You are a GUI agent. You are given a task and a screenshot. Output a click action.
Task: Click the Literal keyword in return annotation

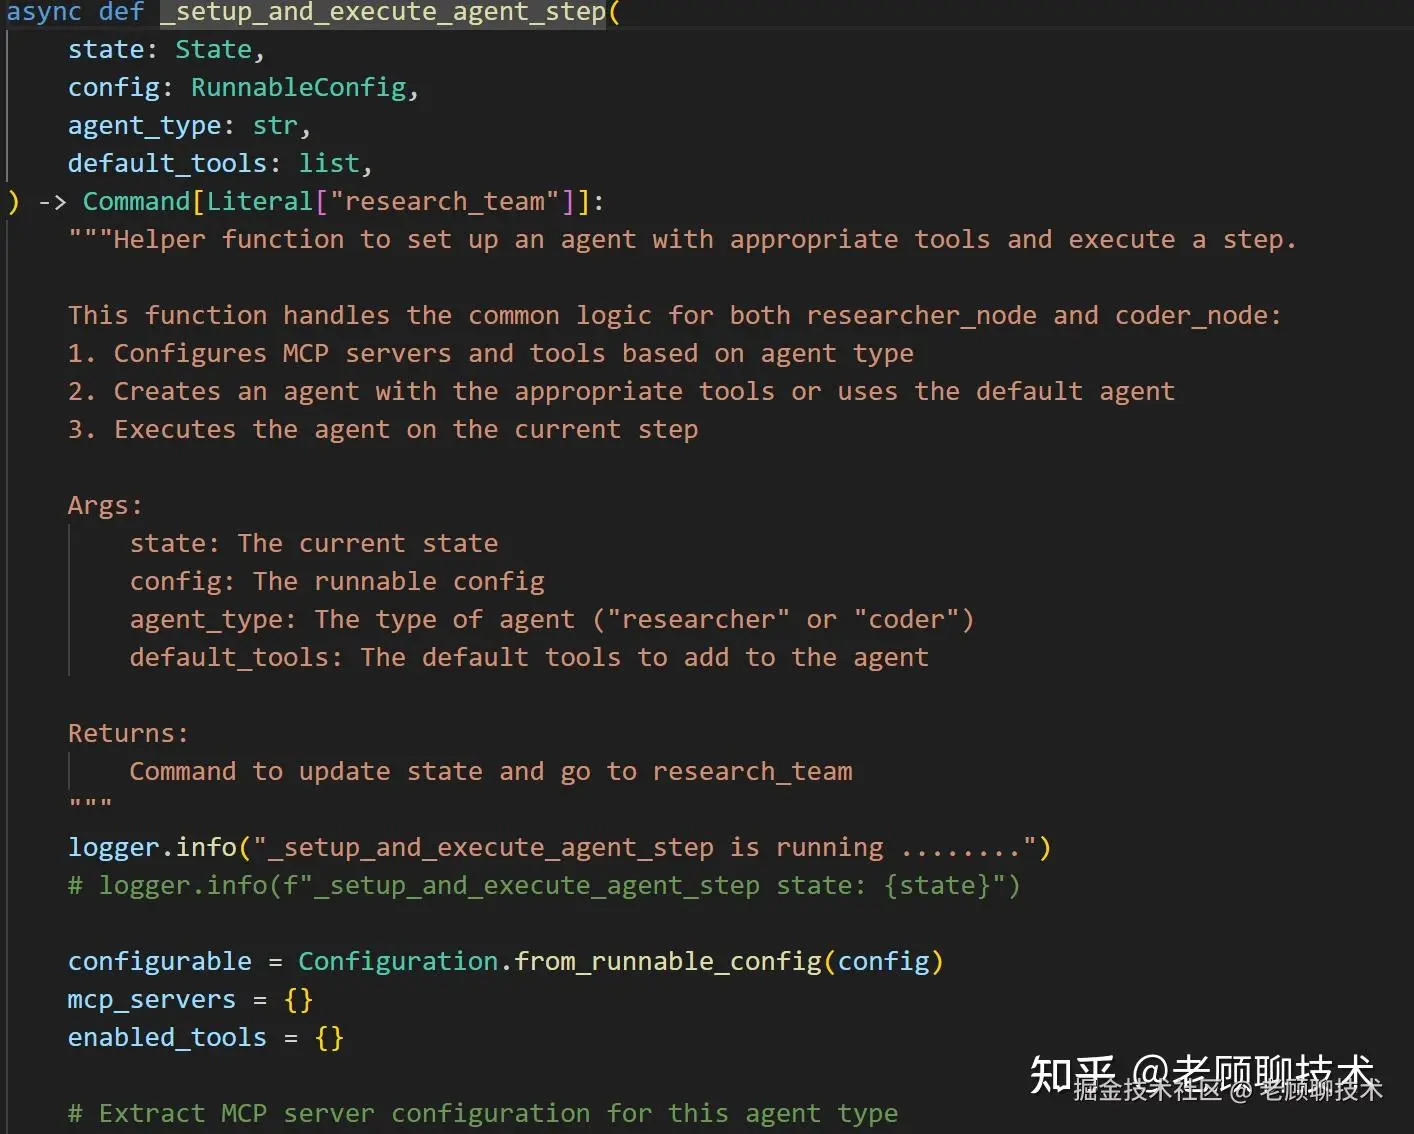click(259, 202)
